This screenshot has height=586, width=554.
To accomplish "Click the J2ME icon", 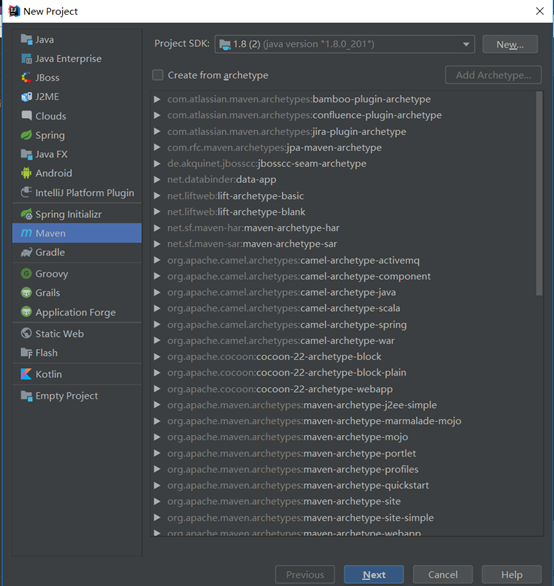I will point(27,97).
